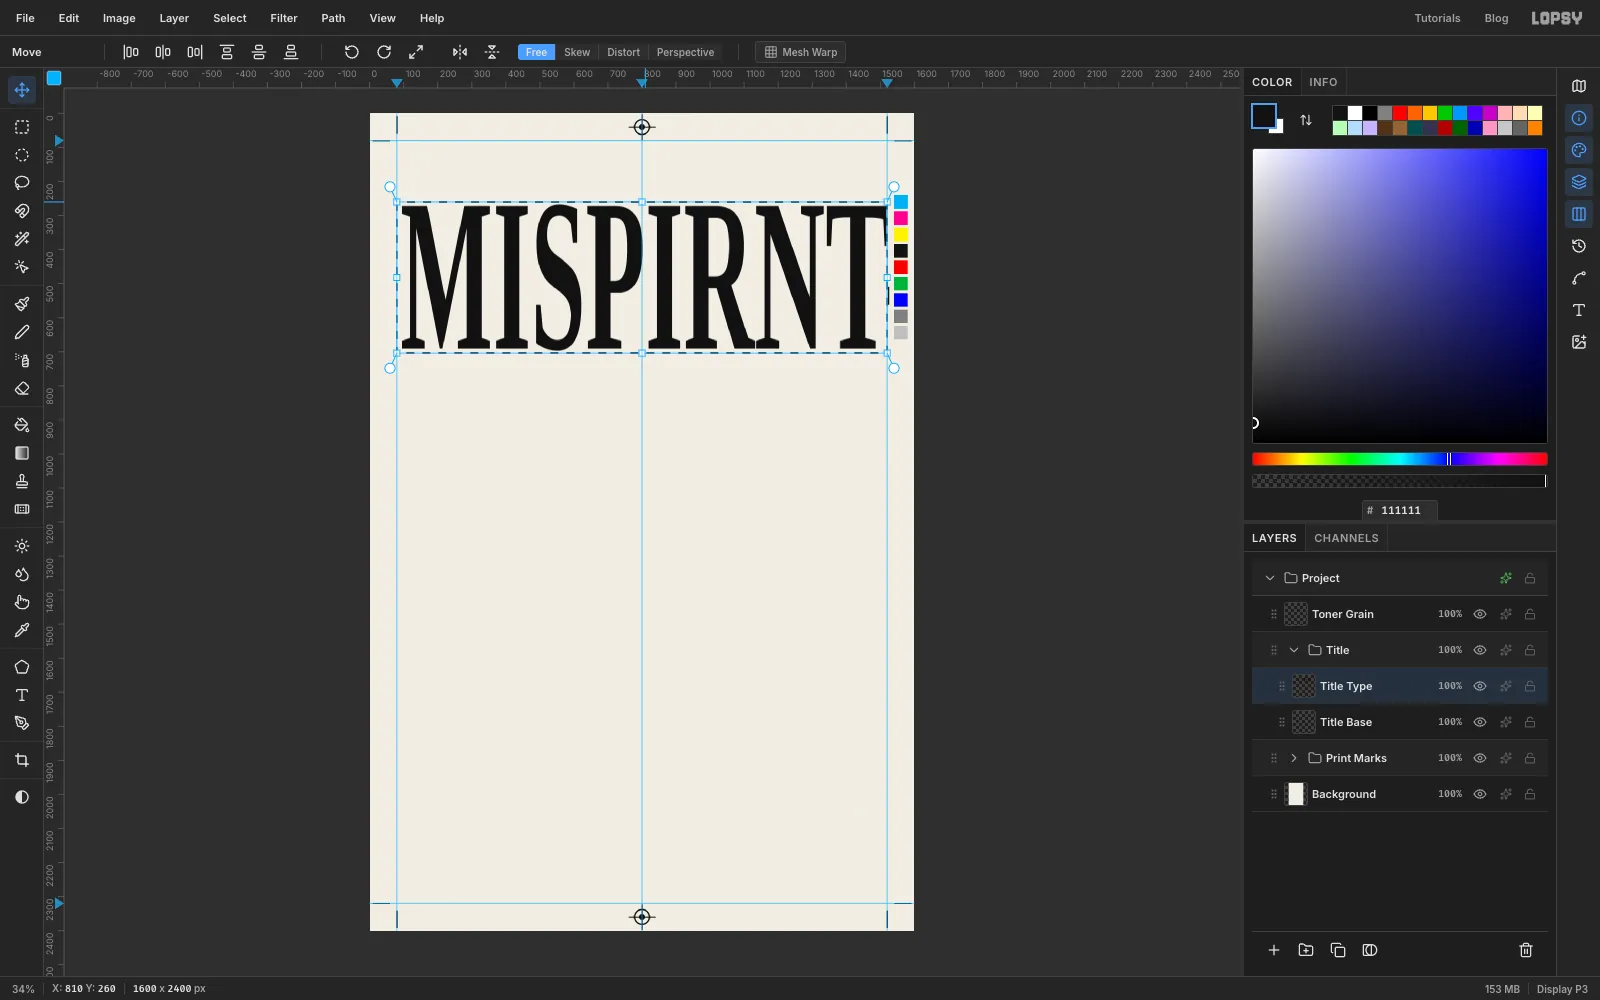Expand the Print Marks folder

pyautogui.click(x=1294, y=758)
